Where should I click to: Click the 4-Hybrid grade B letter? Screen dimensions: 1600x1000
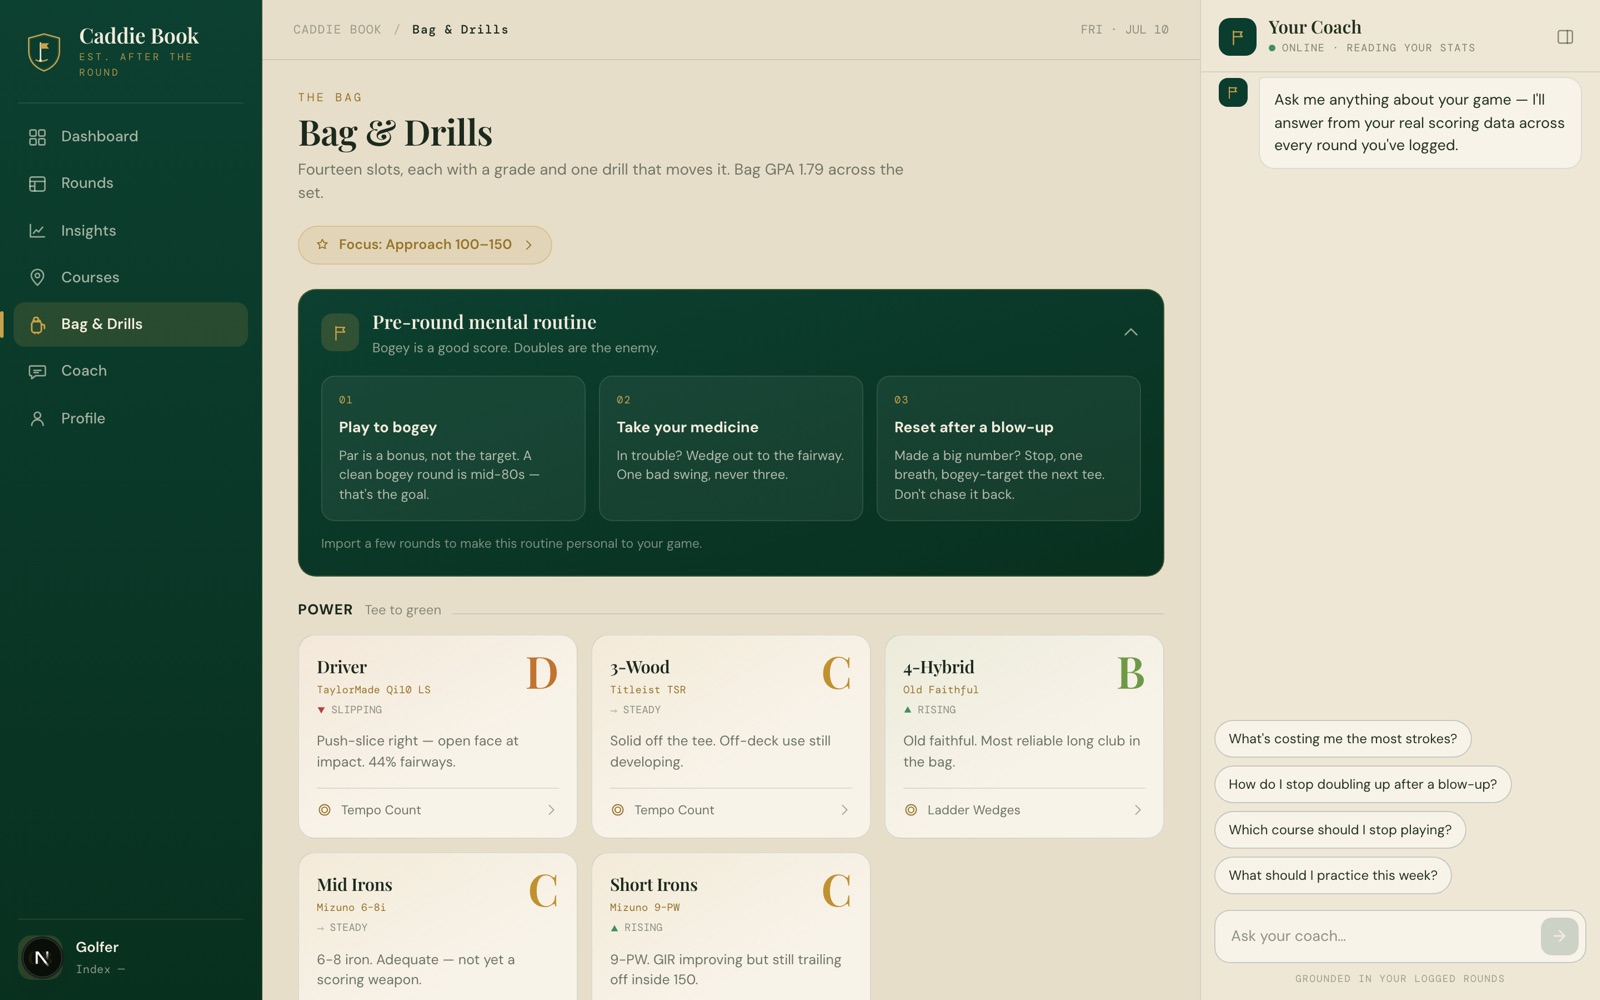tap(1130, 674)
